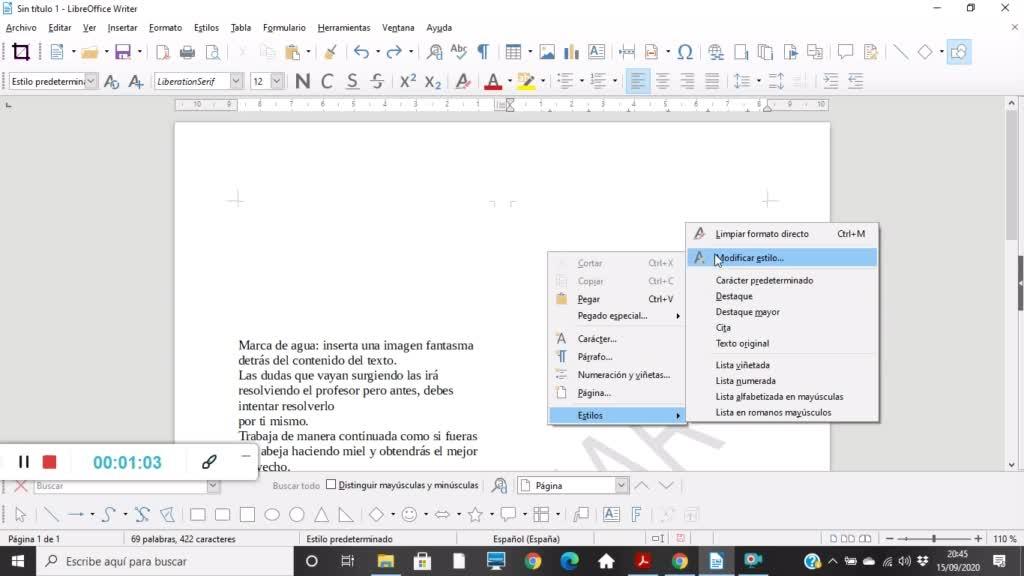
Task: Open Página navigate-by dropdown
Action: tap(621, 485)
